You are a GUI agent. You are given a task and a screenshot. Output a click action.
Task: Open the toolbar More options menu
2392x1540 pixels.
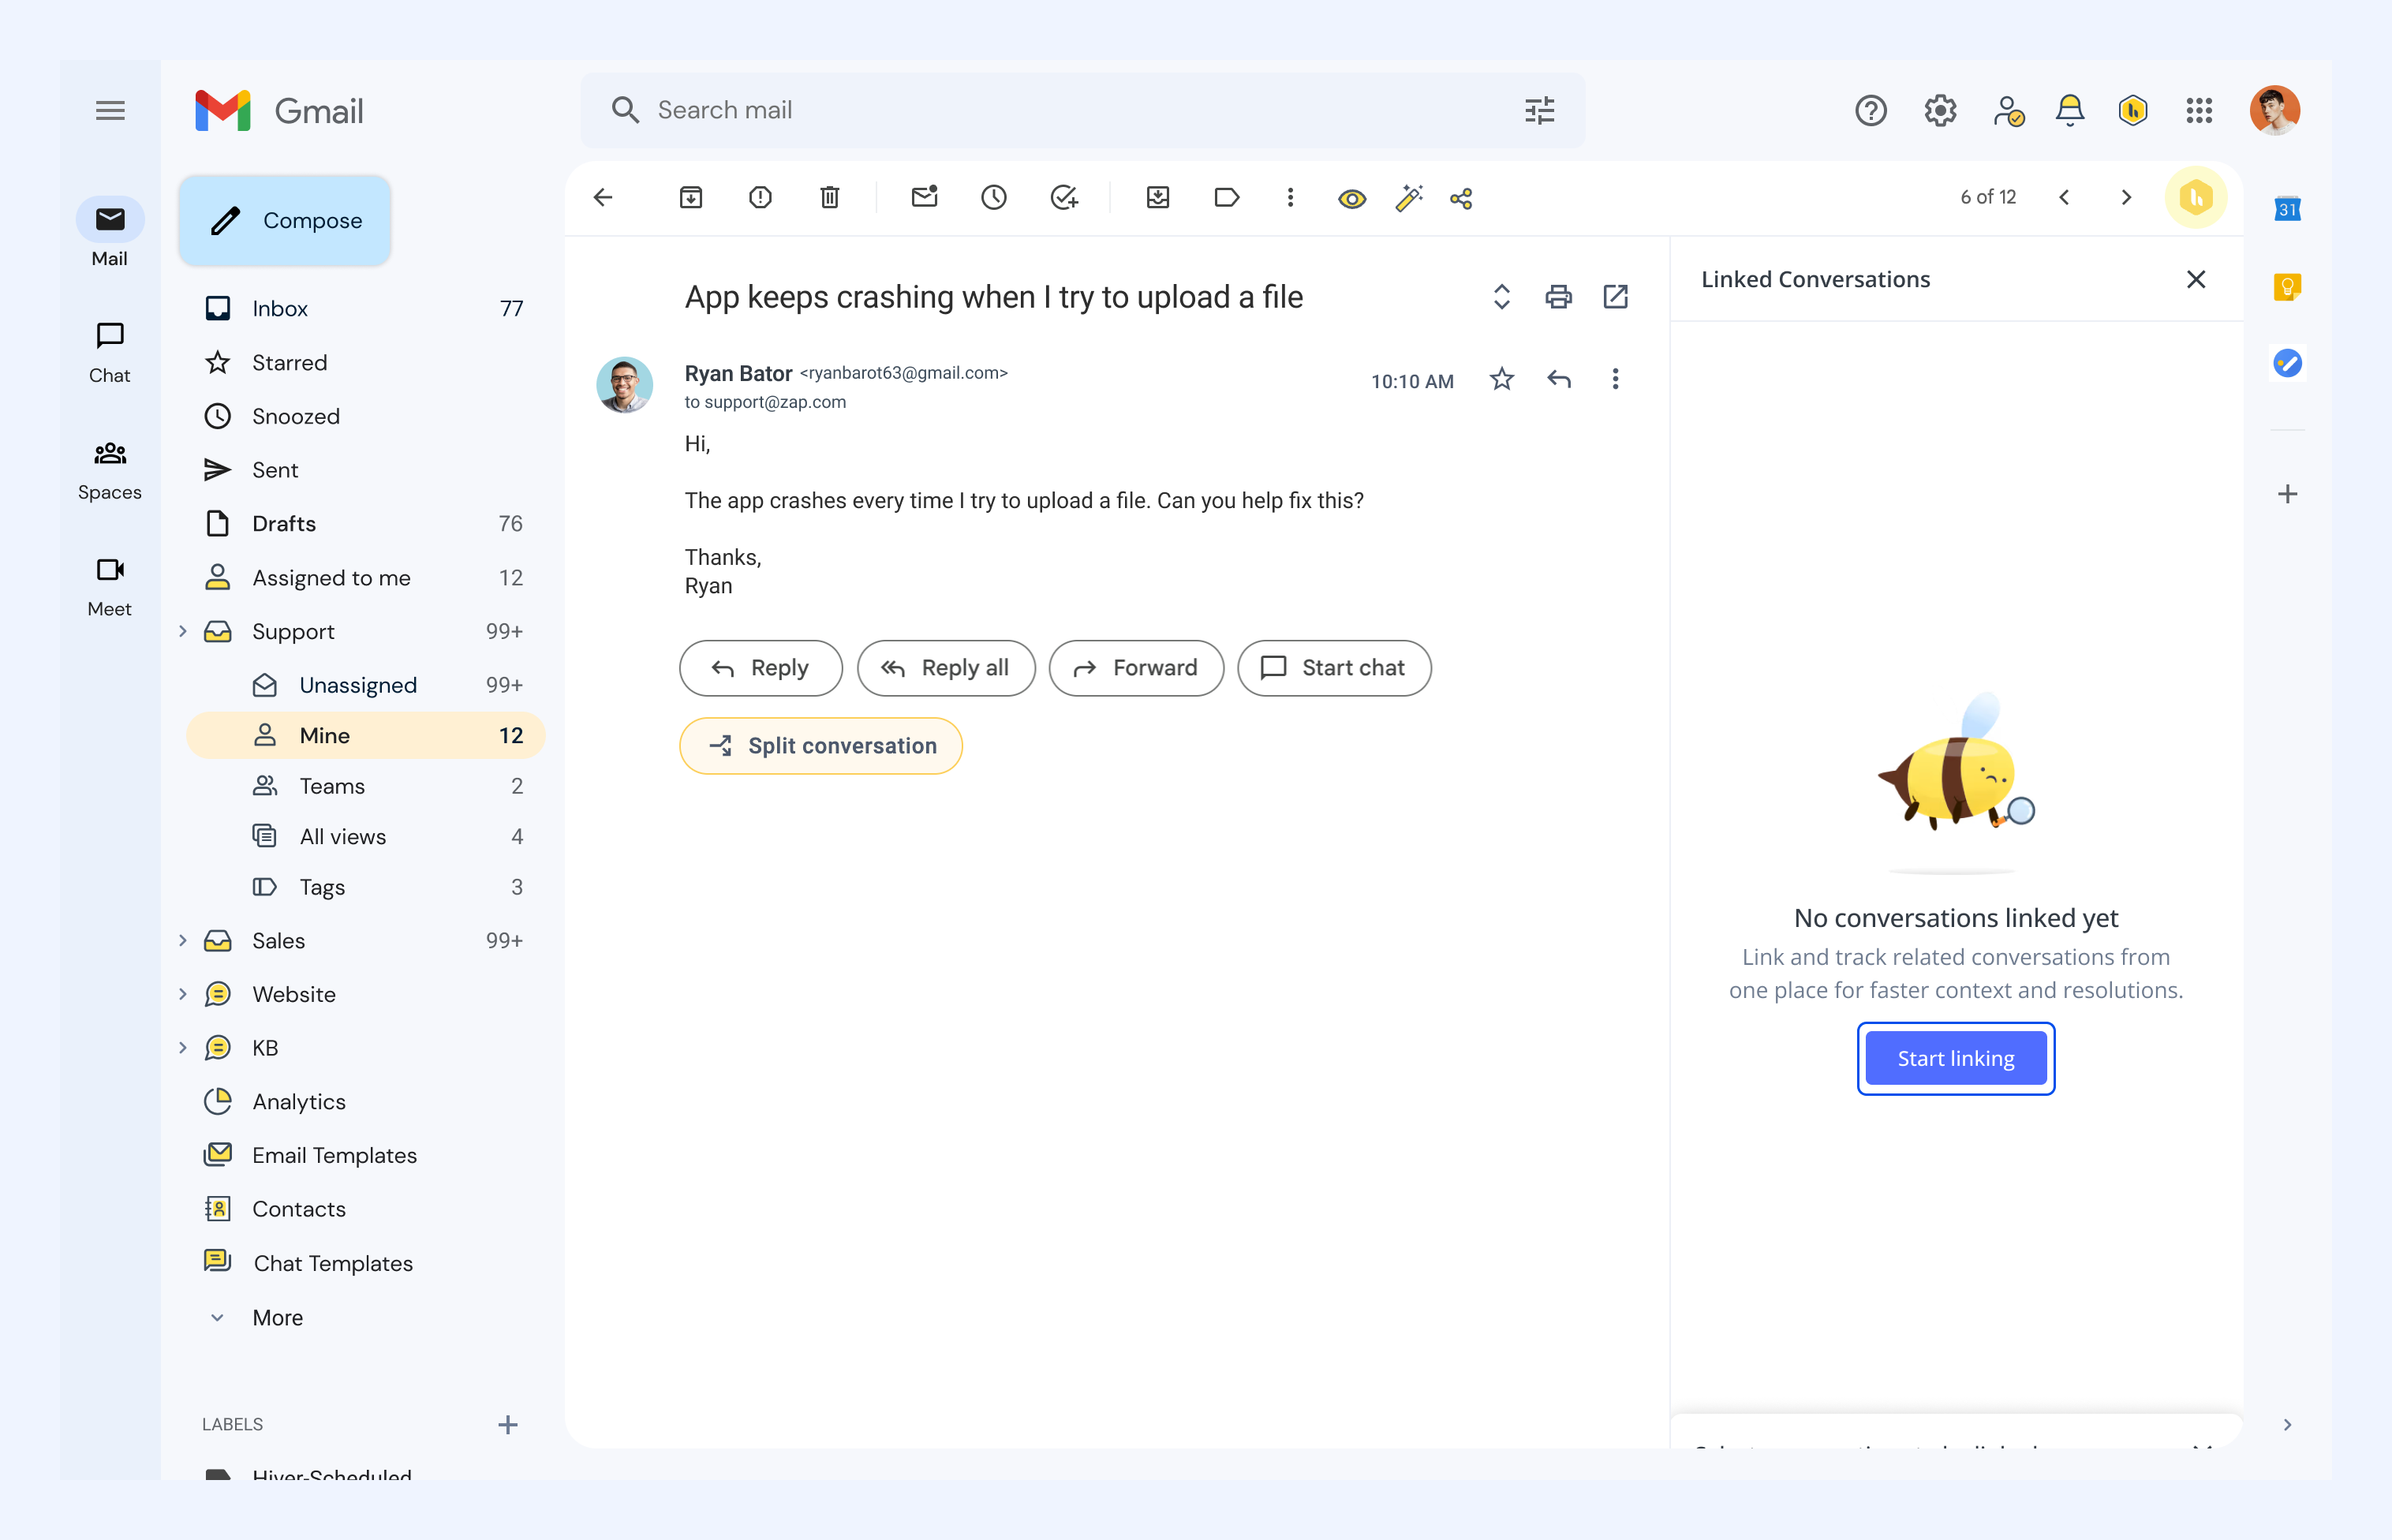[x=1290, y=198]
